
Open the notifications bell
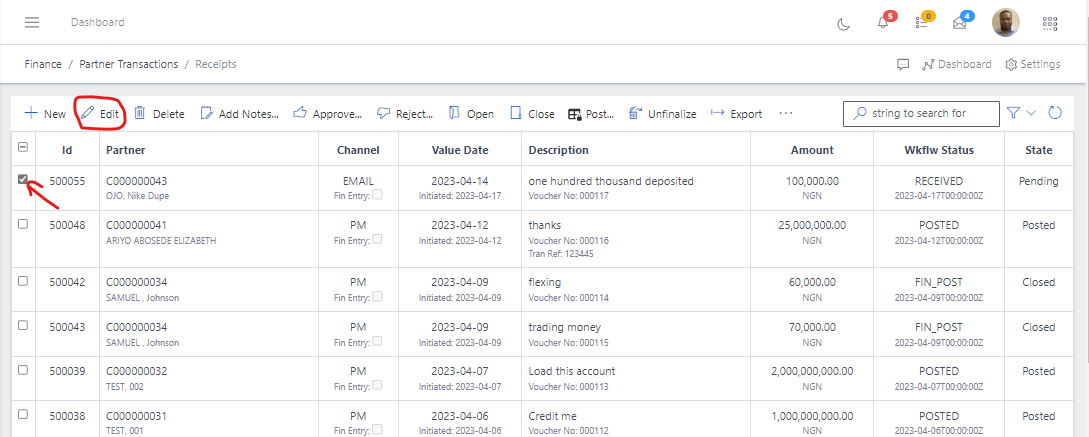883,23
